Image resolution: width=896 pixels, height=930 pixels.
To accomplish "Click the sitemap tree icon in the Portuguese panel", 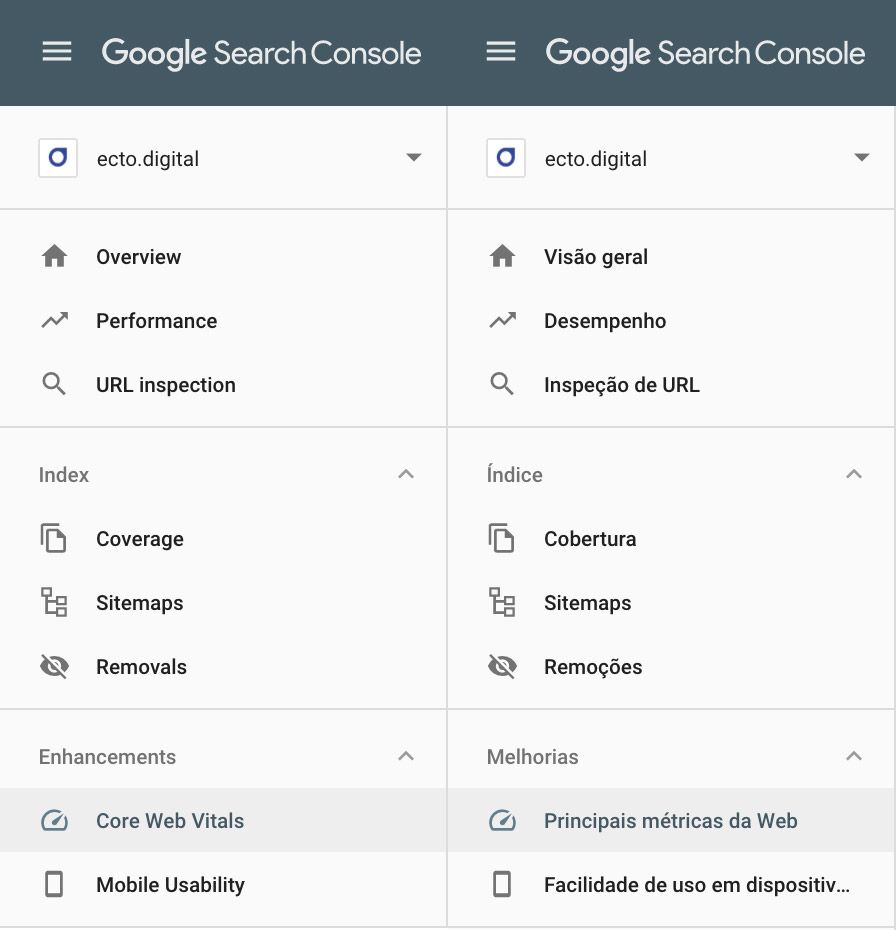I will pyautogui.click(x=502, y=603).
